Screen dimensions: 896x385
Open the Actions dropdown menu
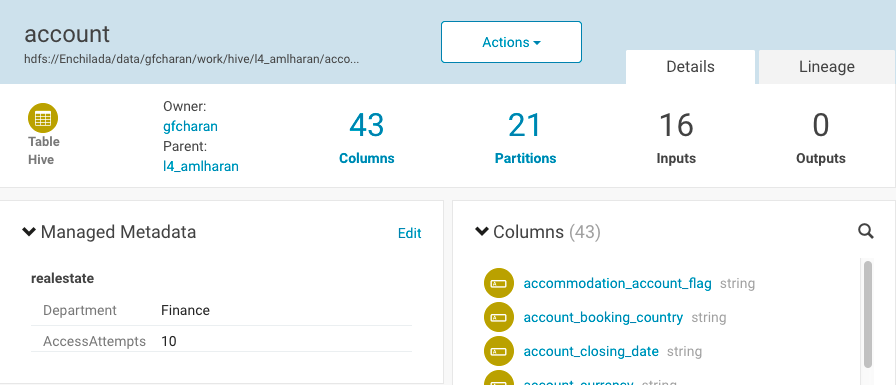(x=511, y=42)
